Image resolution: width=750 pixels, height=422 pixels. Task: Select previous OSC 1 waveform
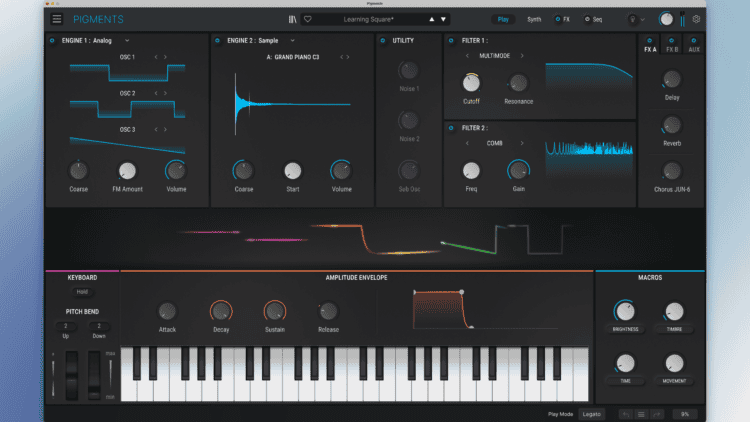[156, 57]
